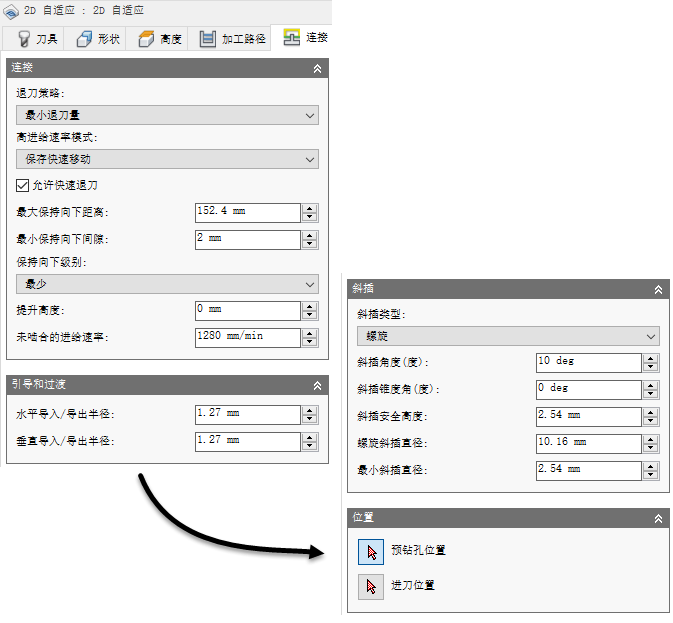Click the 螺旋斜插直径 field 10.16 mm

pyautogui.click(x=589, y=444)
